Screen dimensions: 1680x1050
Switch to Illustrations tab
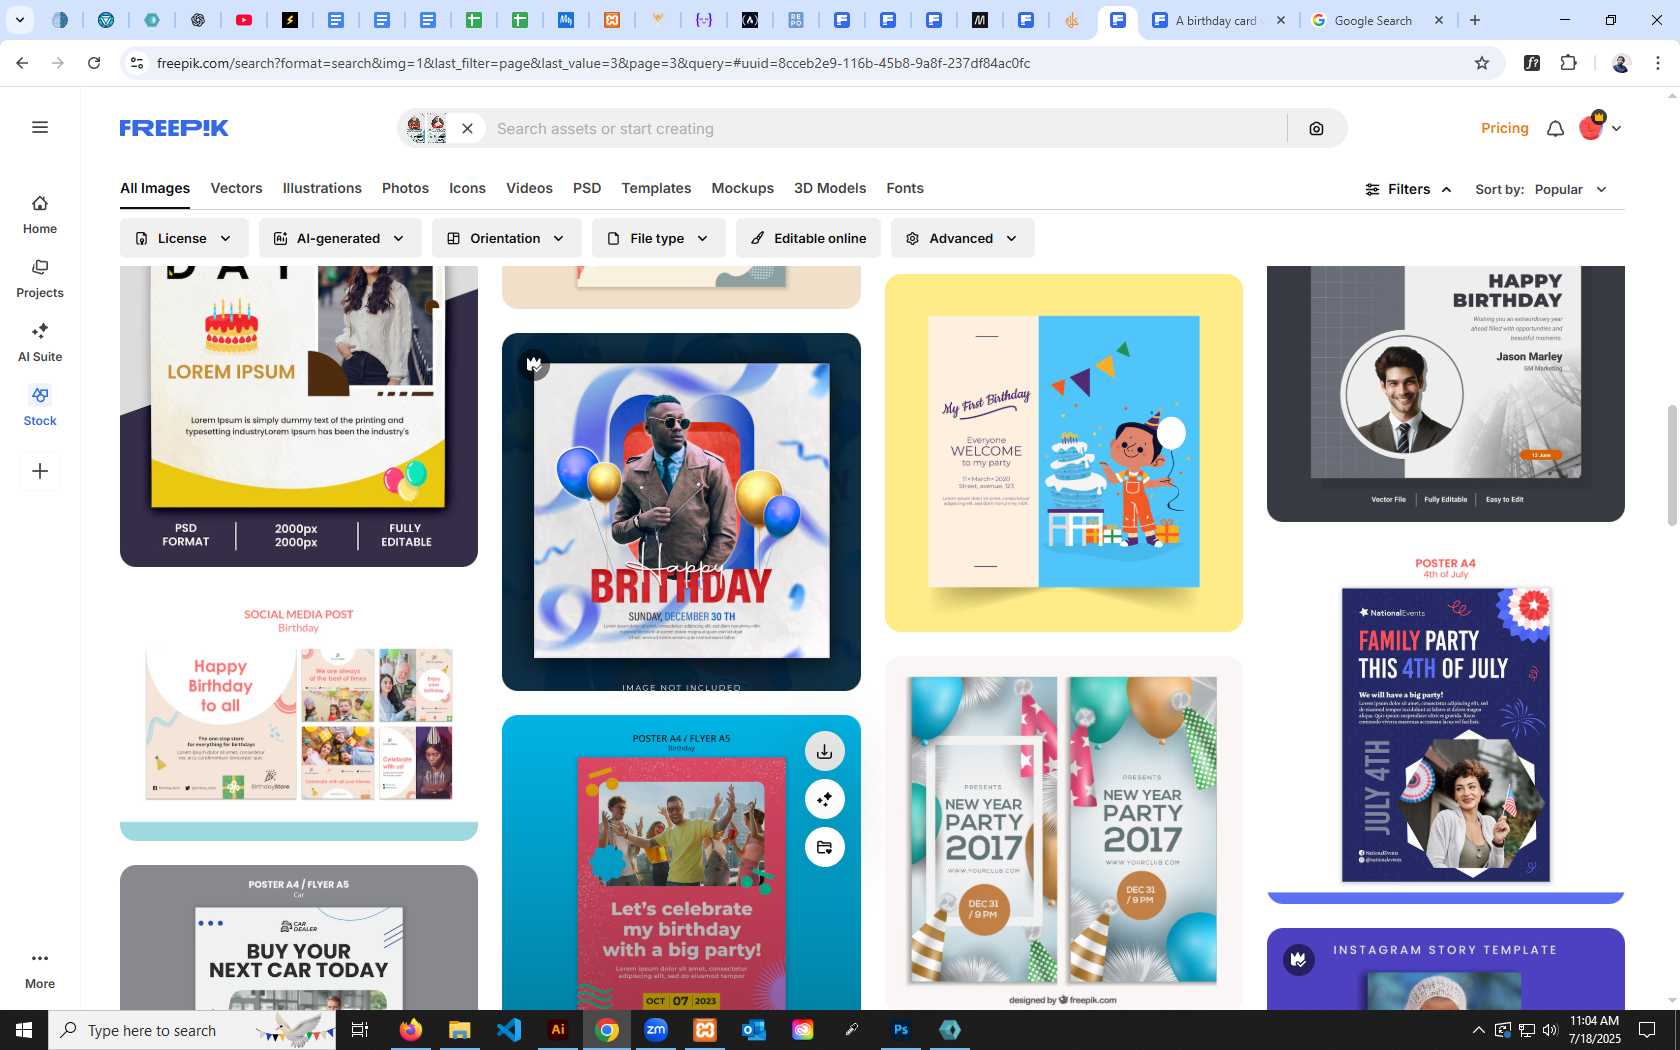[x=322, y=188]
